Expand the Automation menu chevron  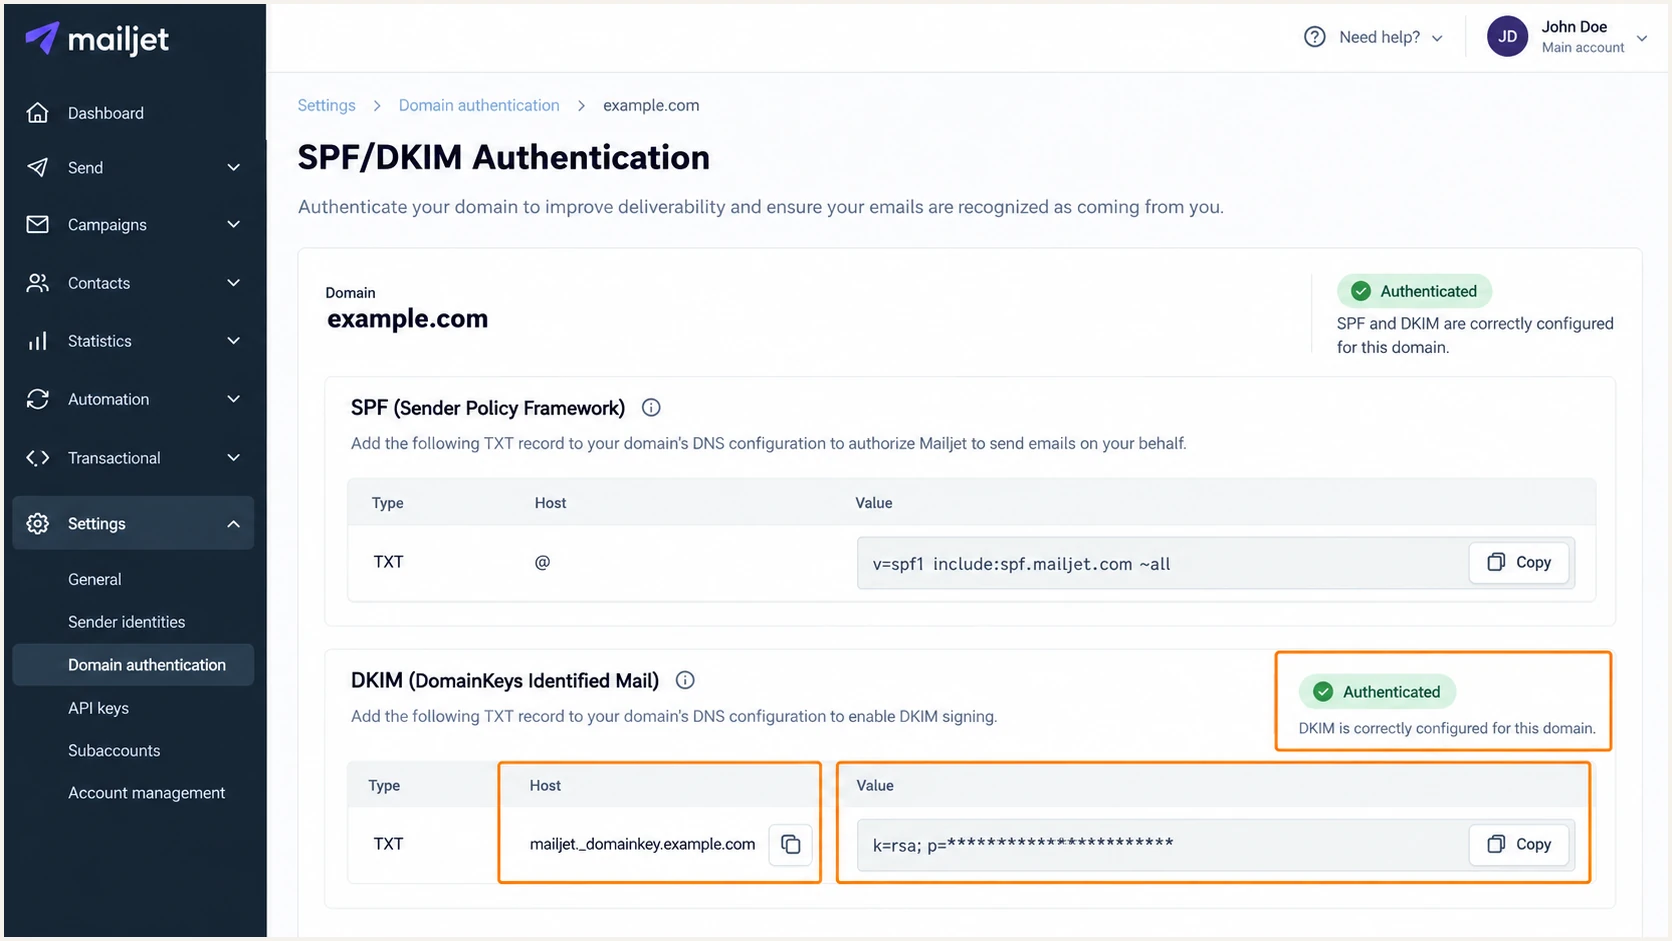[x=233, y=399]
